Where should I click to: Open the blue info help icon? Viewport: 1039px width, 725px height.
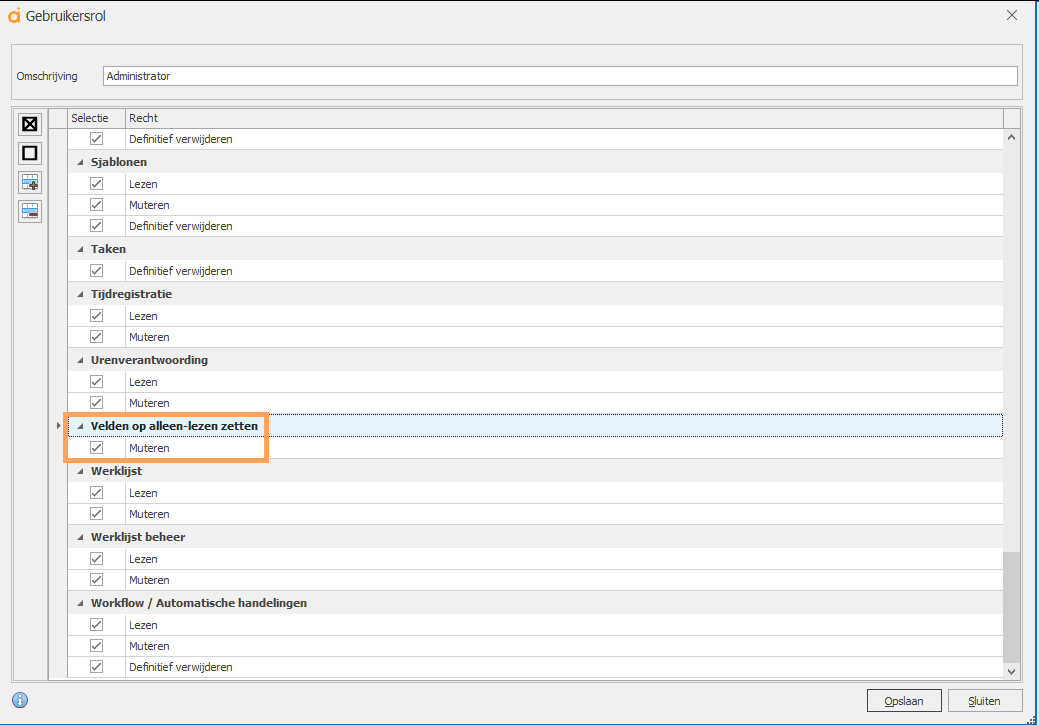[x=21, y=700]
